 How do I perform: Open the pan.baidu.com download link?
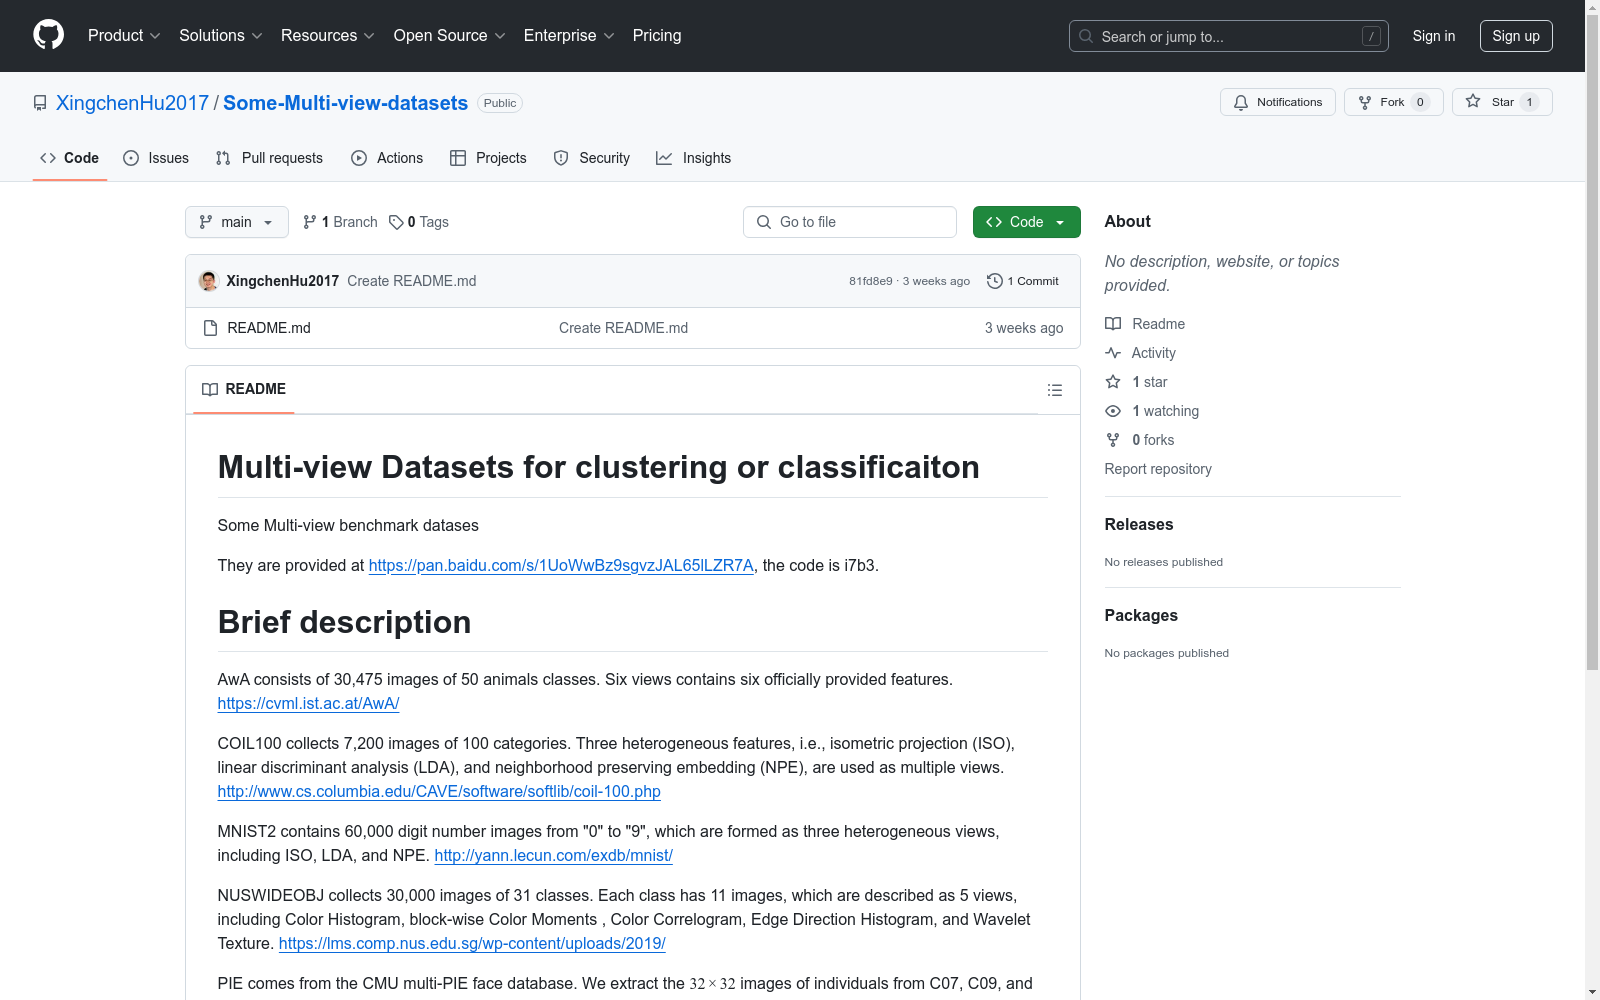click(561, 565)
